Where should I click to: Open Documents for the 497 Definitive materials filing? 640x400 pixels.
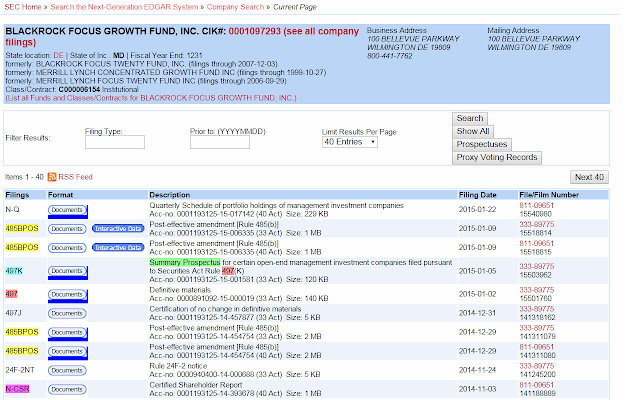pyautogui.click(x=67, y=294)
